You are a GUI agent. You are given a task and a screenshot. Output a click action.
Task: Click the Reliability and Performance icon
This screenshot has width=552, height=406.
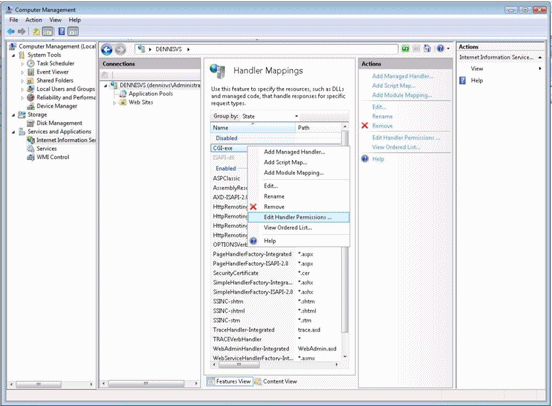[31, 98]
